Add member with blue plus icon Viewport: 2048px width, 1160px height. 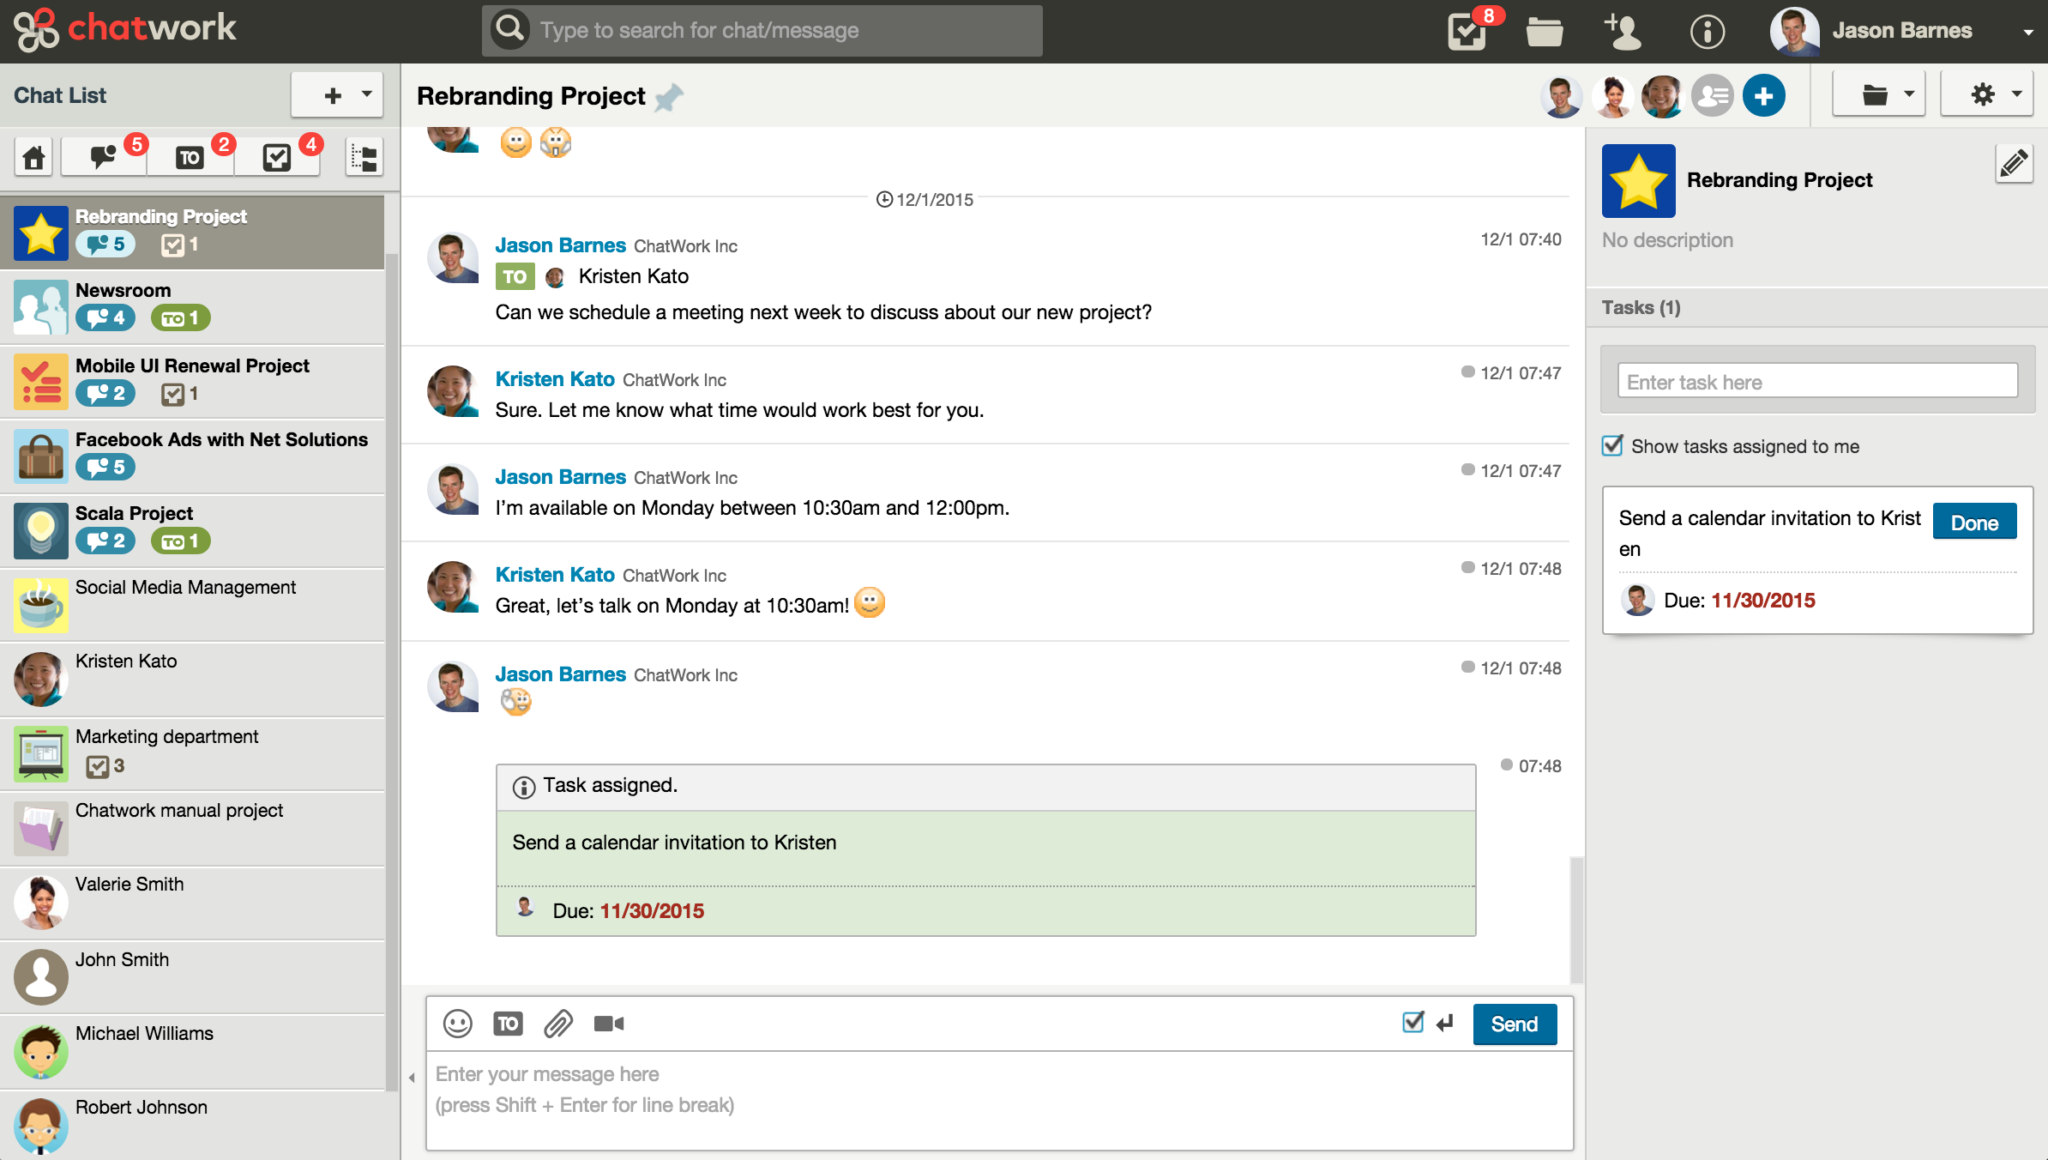click(x=1764, y=96)
